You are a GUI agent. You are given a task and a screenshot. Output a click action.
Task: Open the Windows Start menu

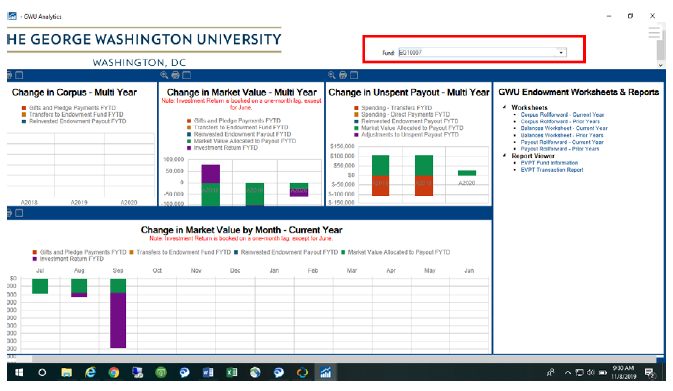(x=19, y=372)
